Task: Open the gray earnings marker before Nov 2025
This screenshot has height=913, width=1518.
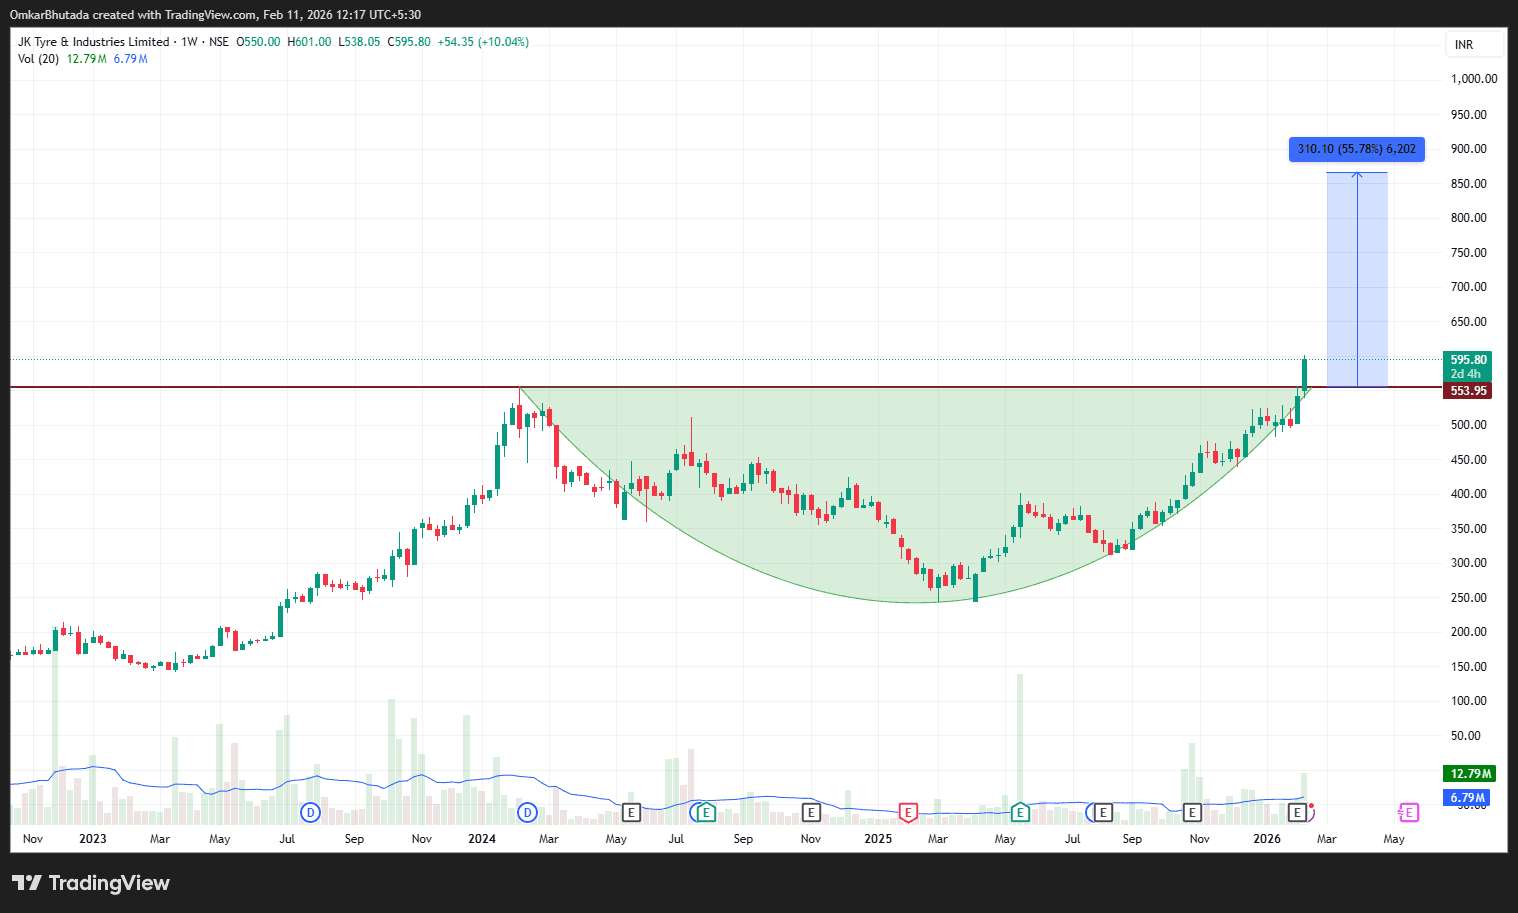Action: click(x=1192, y=812)
